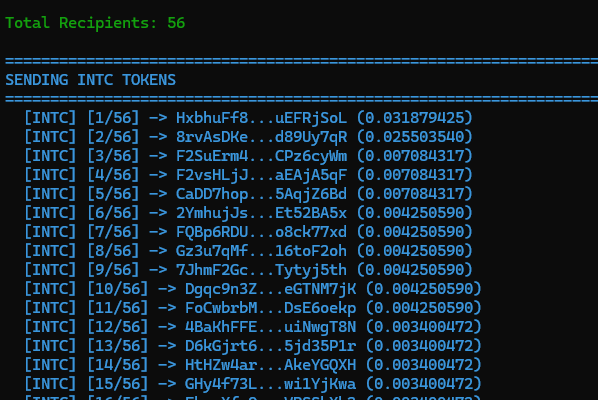Viewport: 598px width, 400px height.
Task: Click the [13/56] counter
Action: click(x=117, y=346)
